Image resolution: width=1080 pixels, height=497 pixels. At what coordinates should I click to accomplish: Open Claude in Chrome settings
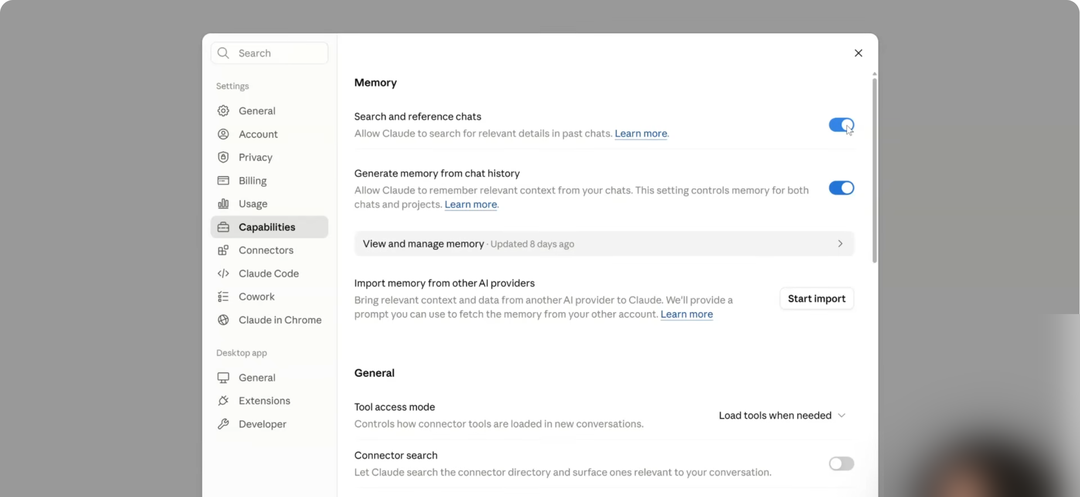(x=269, y=319)
